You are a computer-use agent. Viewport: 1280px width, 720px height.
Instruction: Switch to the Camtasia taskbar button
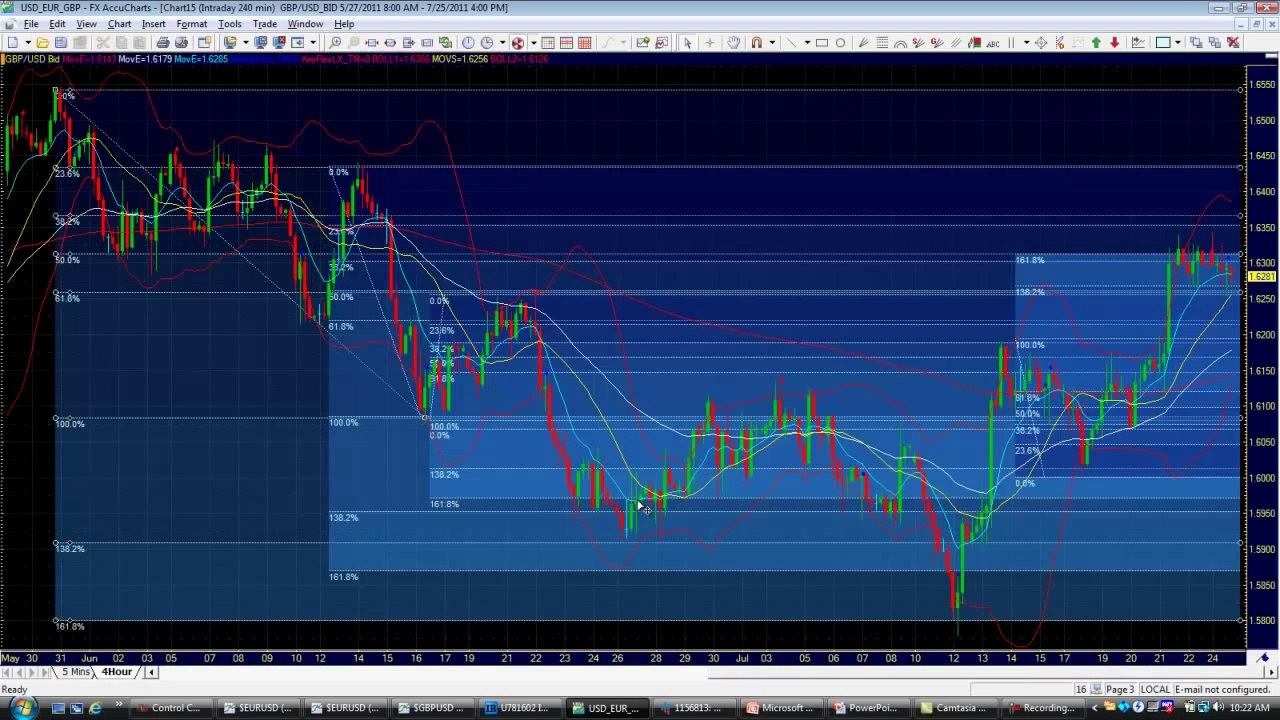click(954, 708)
